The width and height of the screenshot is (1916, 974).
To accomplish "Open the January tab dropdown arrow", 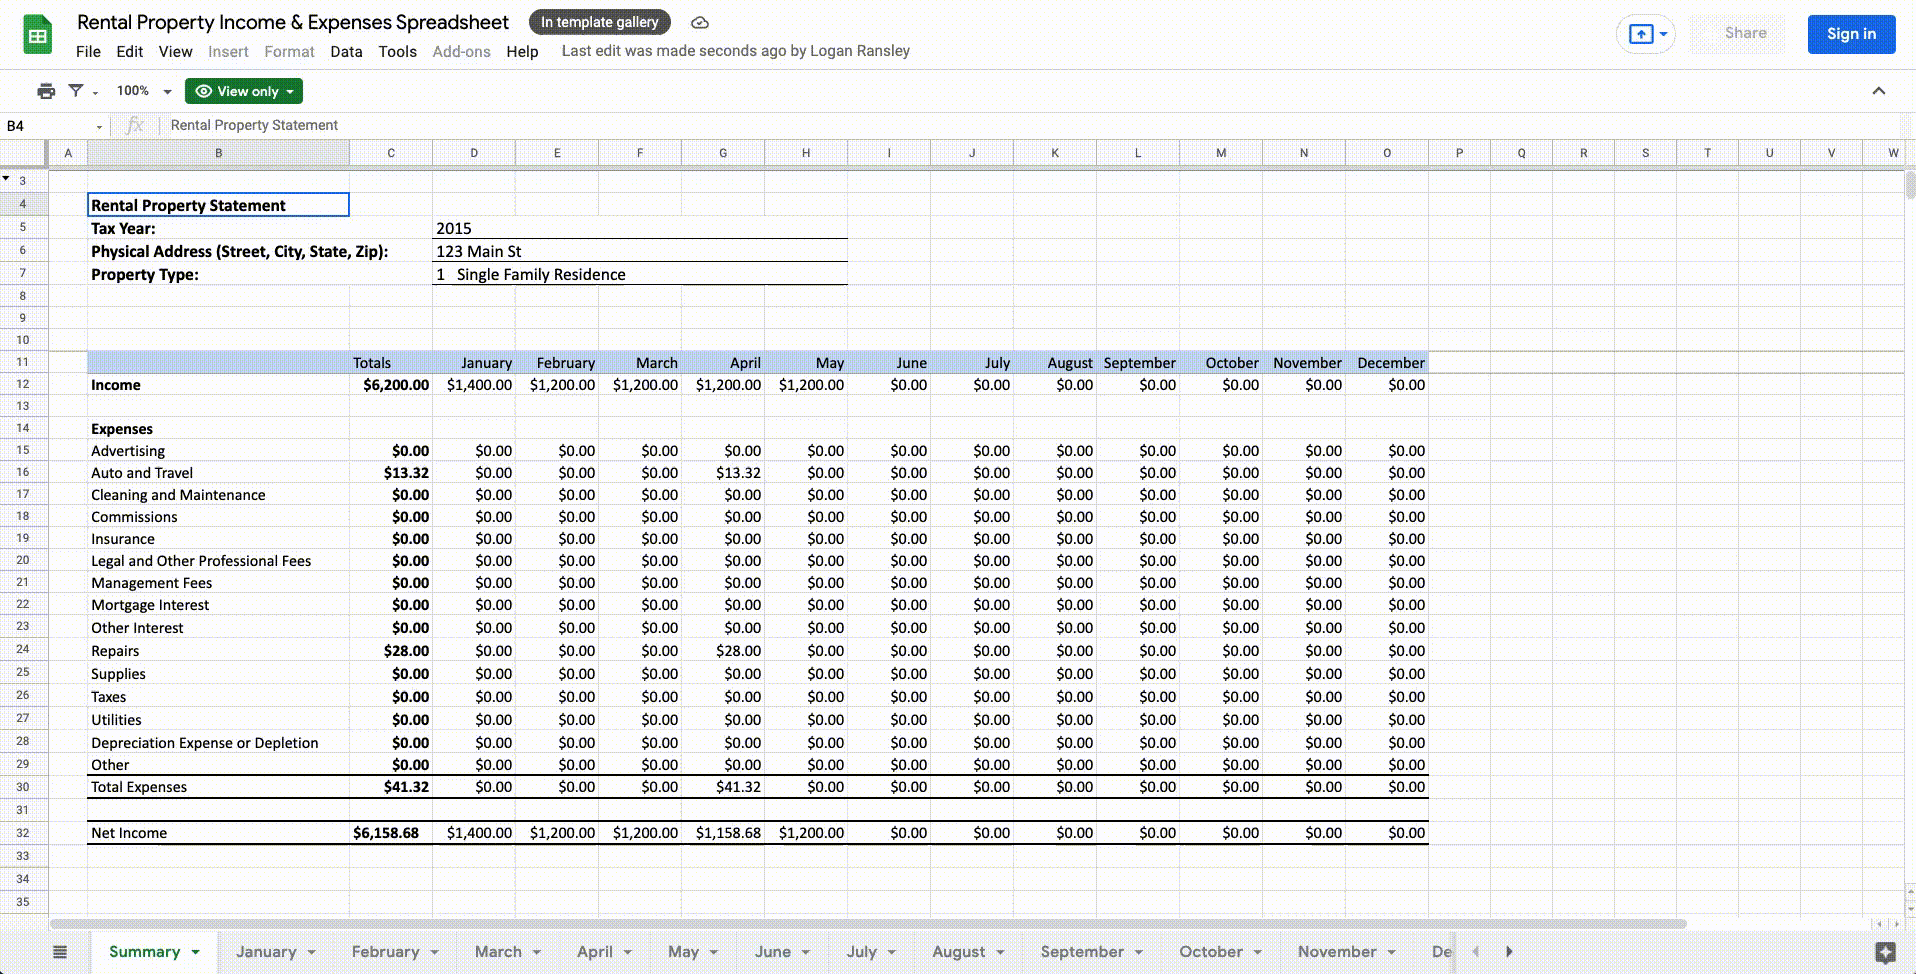I will [312, 952].
